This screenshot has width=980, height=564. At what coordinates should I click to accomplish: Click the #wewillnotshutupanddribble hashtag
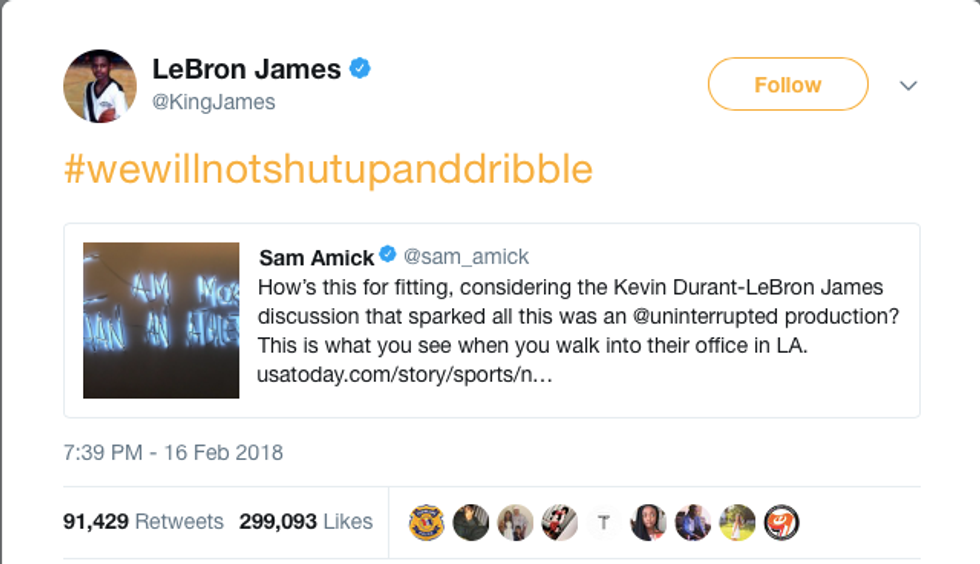click(x=328, y=170)
